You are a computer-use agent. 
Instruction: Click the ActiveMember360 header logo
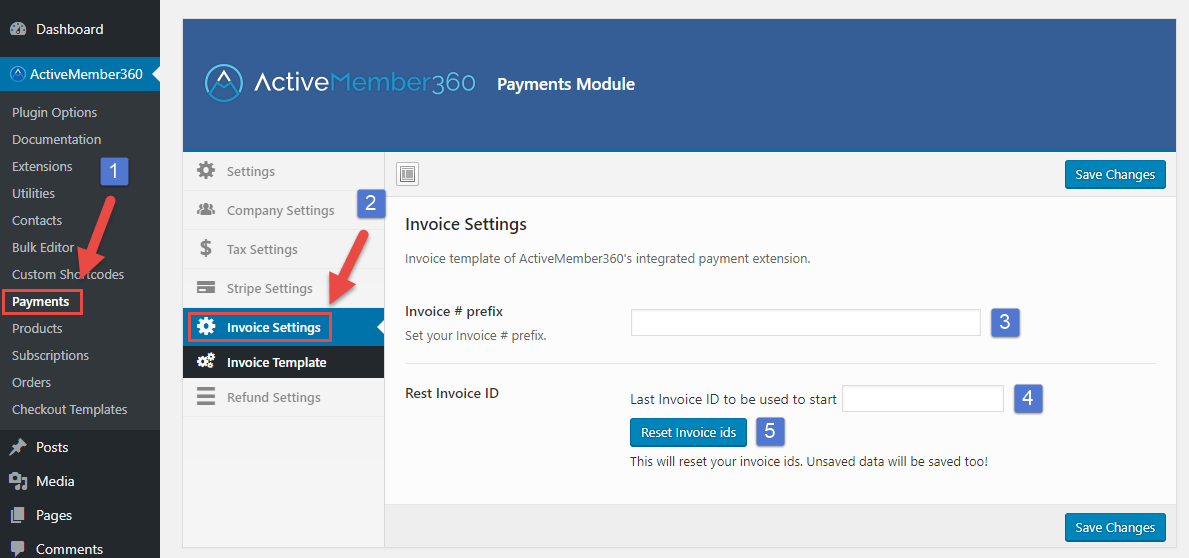coord(340,83)
